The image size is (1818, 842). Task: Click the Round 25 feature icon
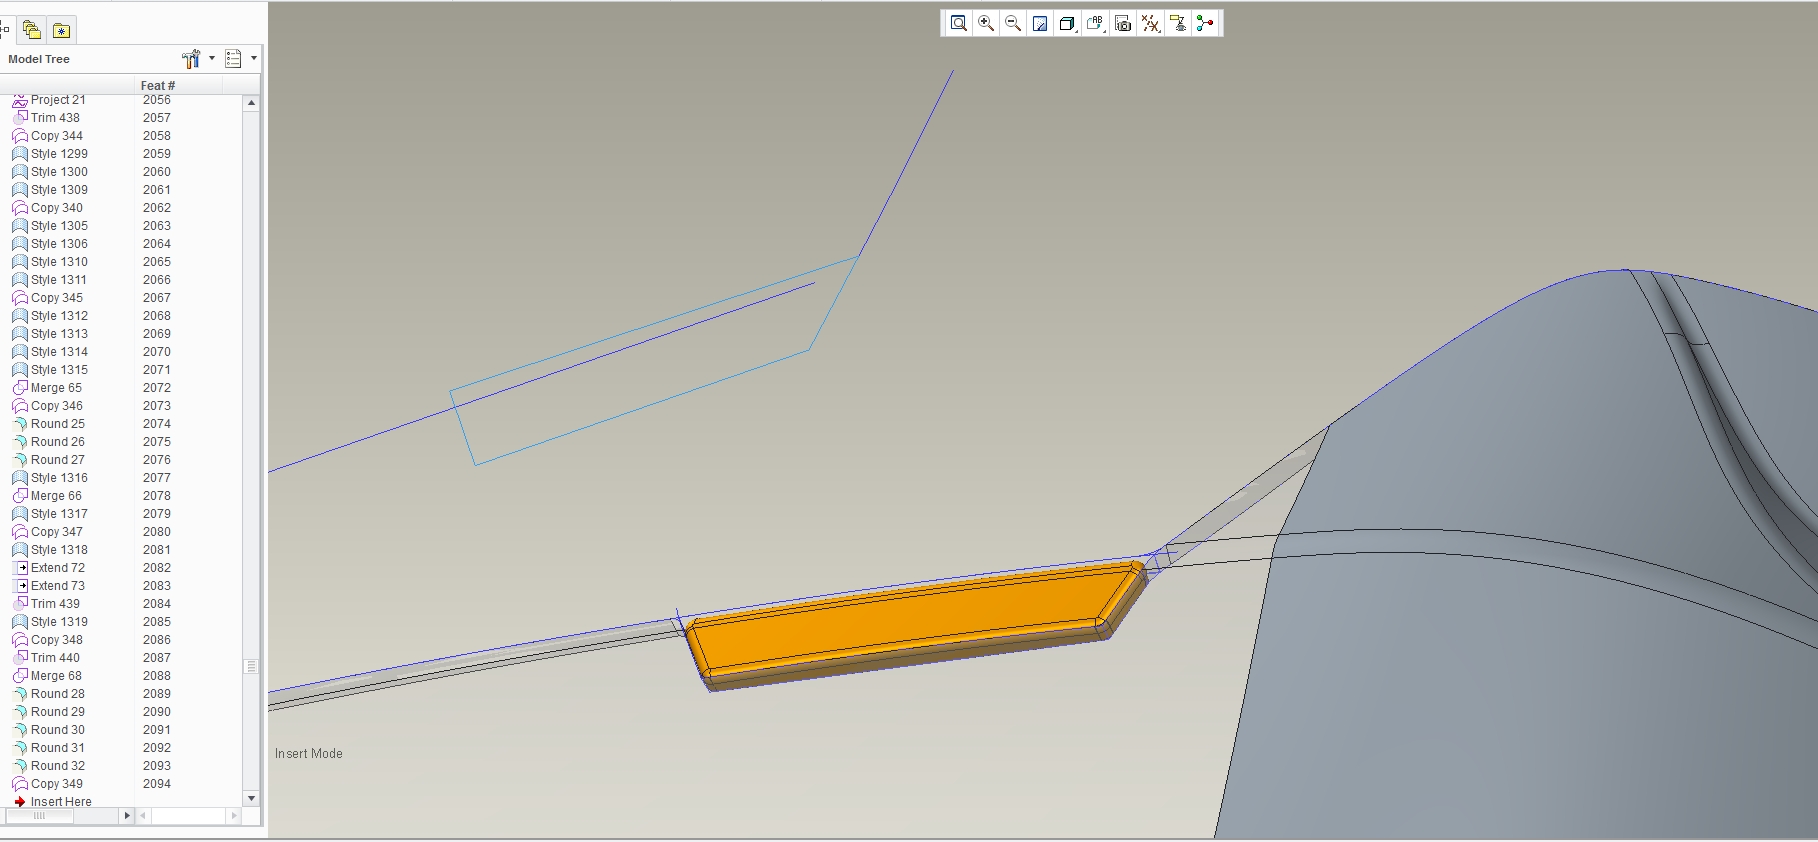(19, 424)
